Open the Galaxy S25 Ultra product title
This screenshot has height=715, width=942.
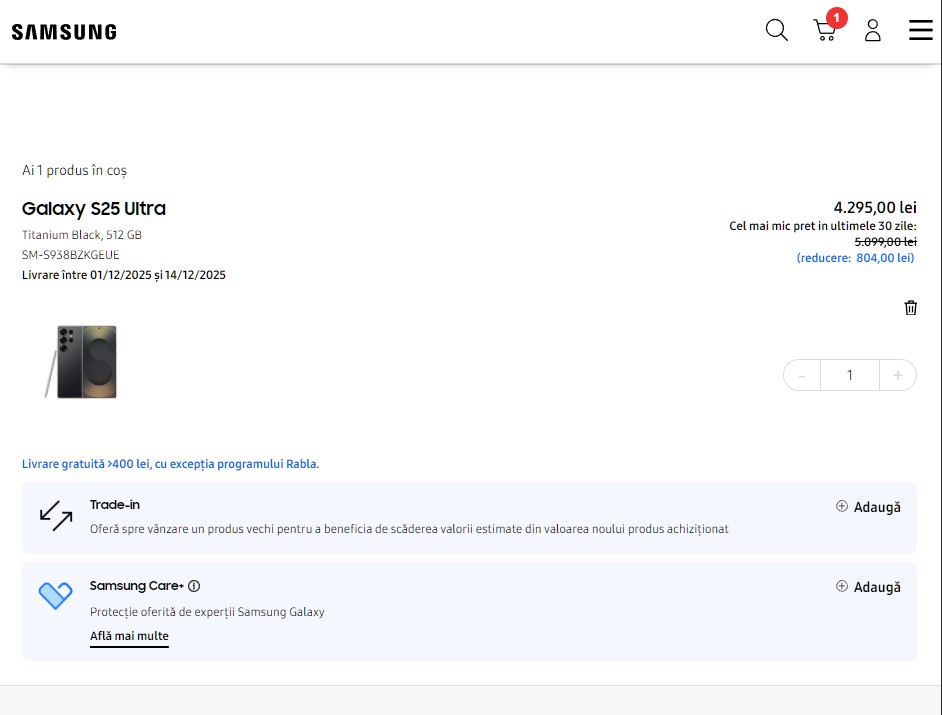point(94,209)
